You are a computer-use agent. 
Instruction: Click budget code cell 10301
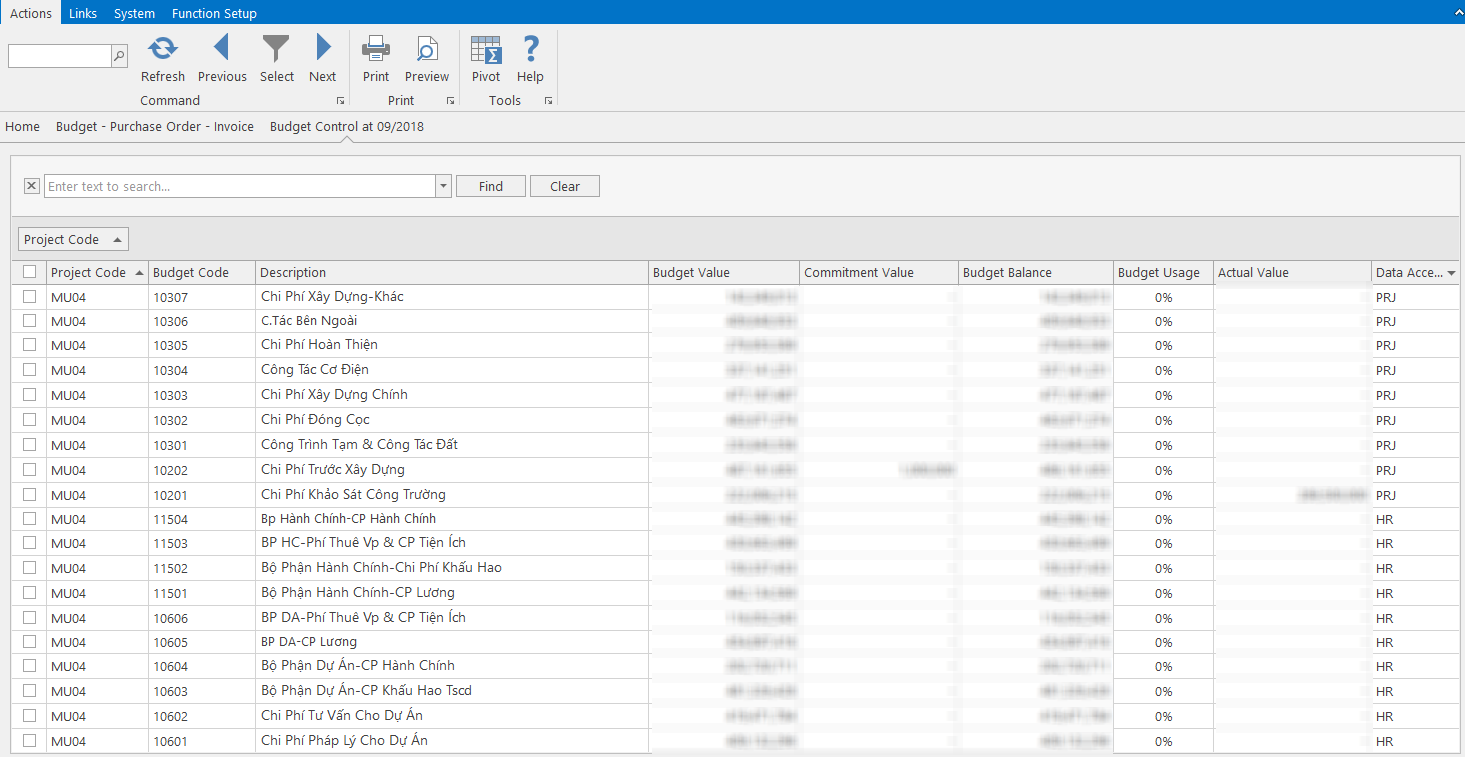(x=202, y=445)
